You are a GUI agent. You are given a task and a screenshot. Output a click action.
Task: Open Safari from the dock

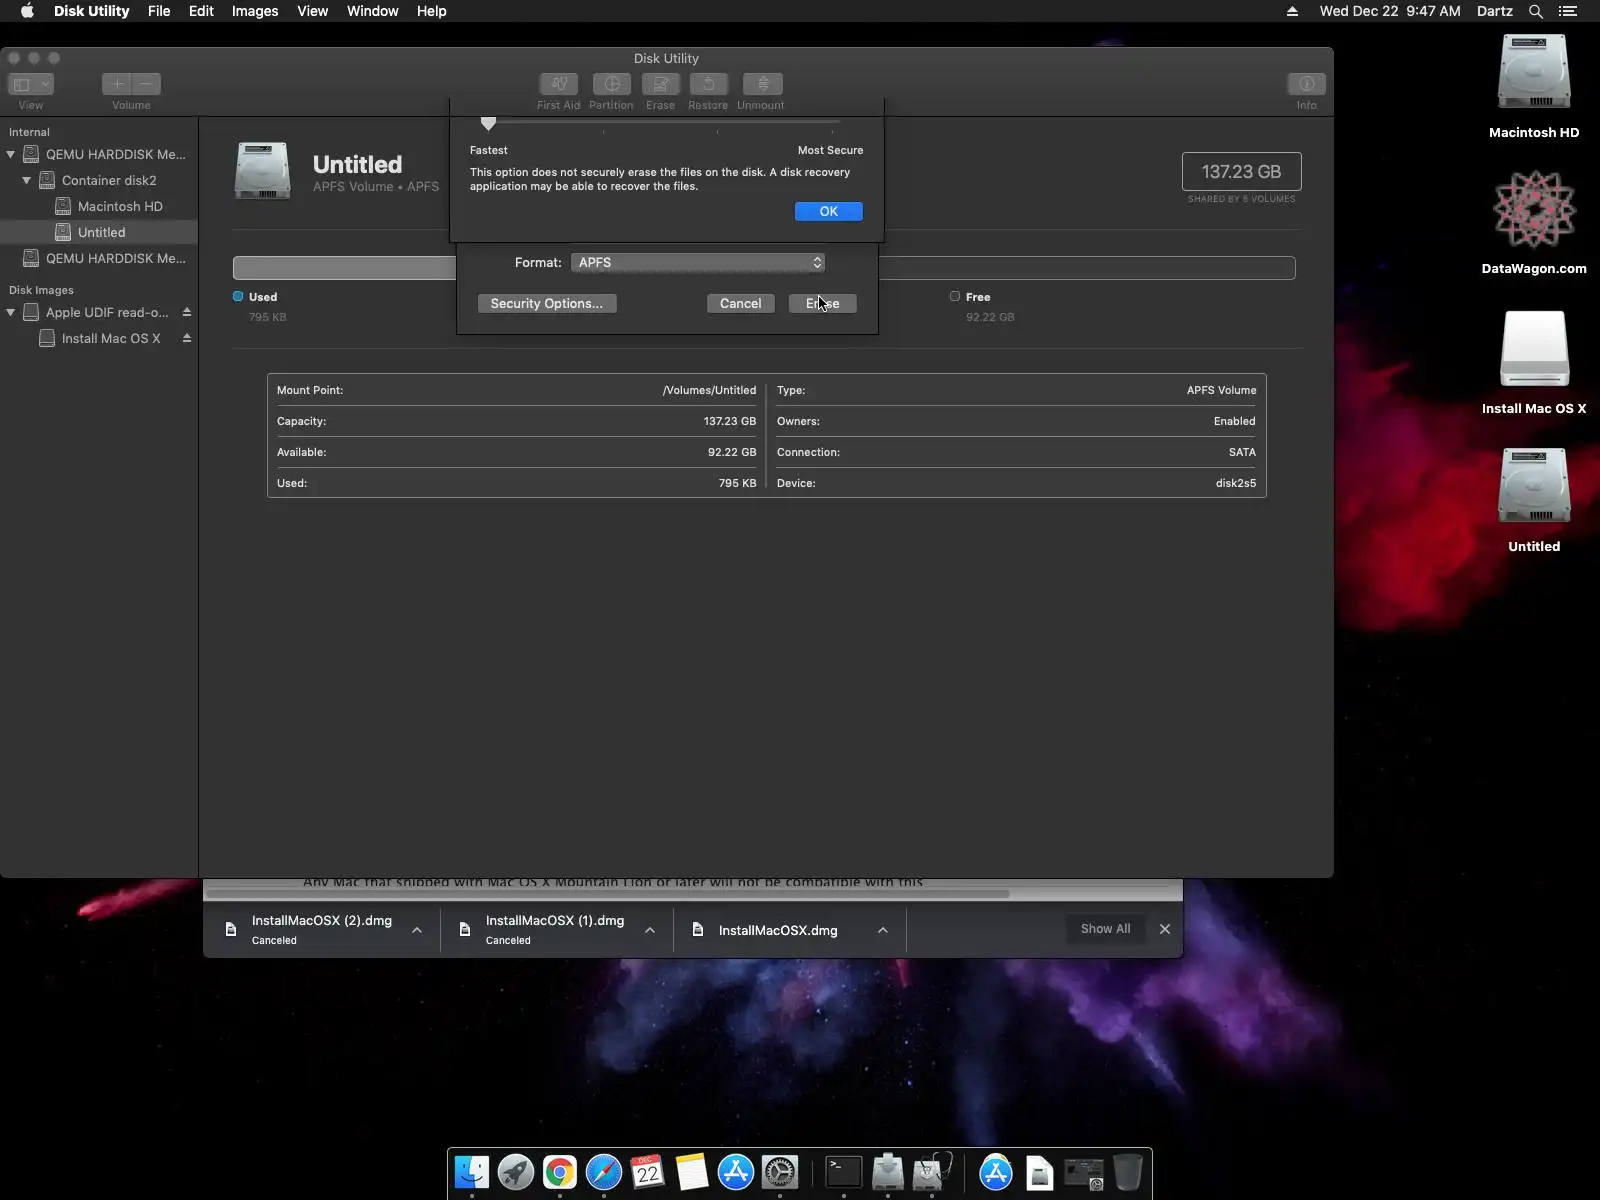(x=604, y=1172)
